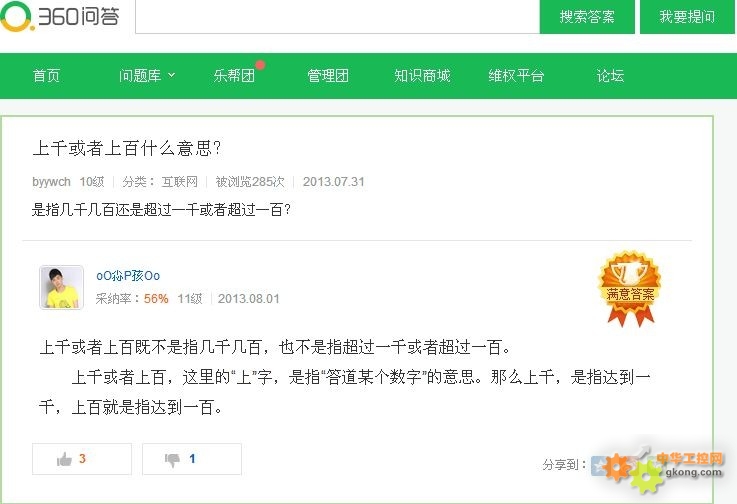Viewport: 737px width, 504px height.
Task: Open the 维权平台 menu item
Action: pyautogui.click(x=516, y=76)
